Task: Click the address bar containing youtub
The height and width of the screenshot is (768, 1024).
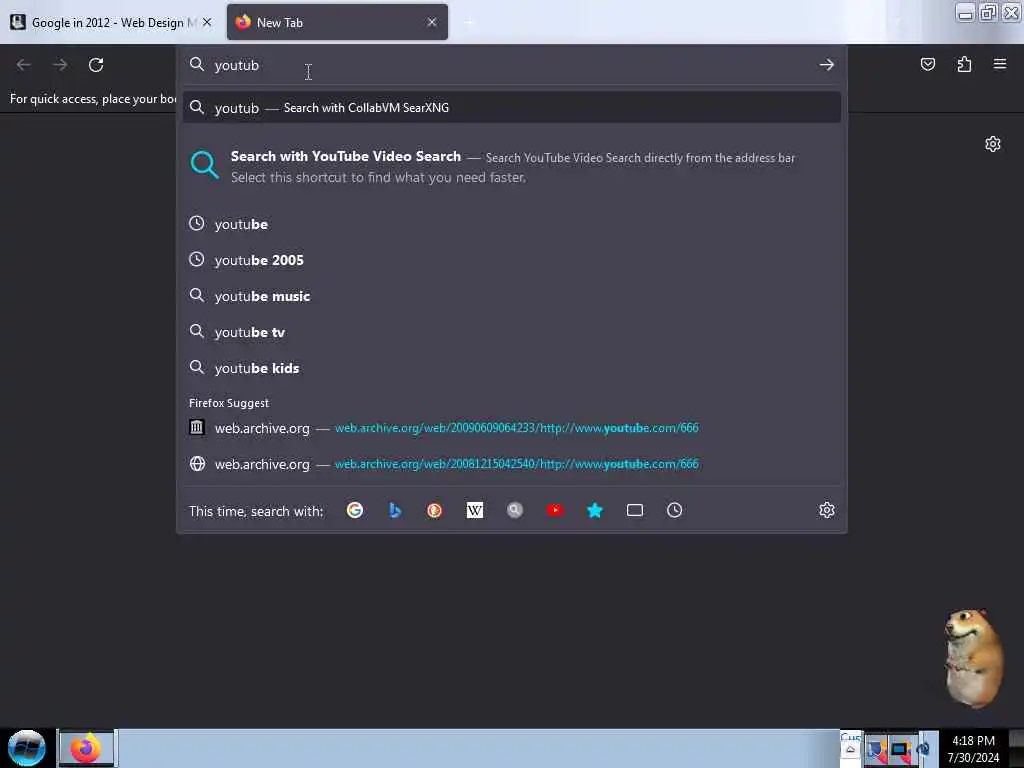Action: tap(511, 65)
